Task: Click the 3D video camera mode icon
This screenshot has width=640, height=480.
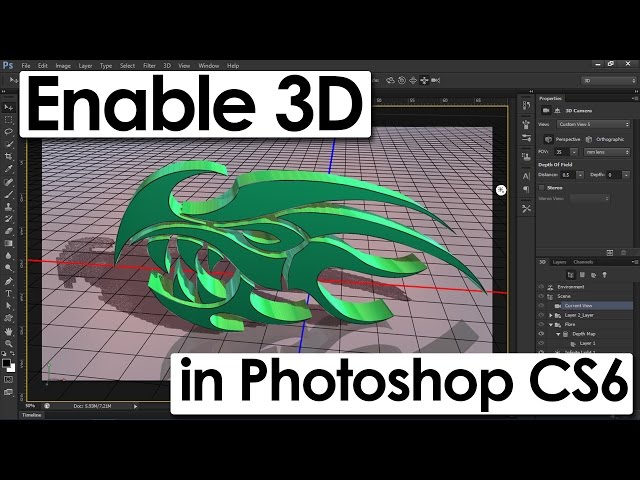Action: (x=436, y=80)
